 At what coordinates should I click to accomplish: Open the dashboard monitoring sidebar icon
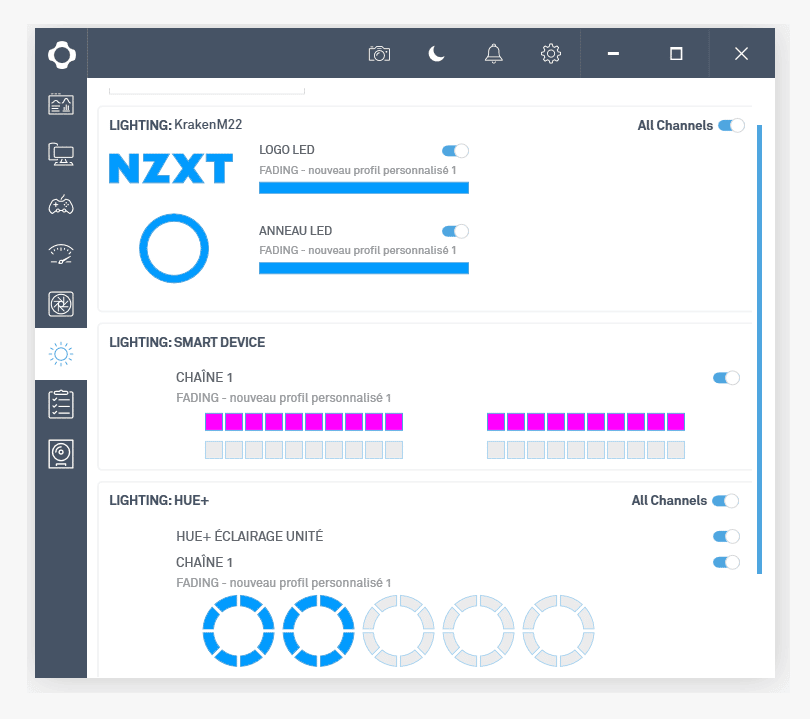click(61, 104)
